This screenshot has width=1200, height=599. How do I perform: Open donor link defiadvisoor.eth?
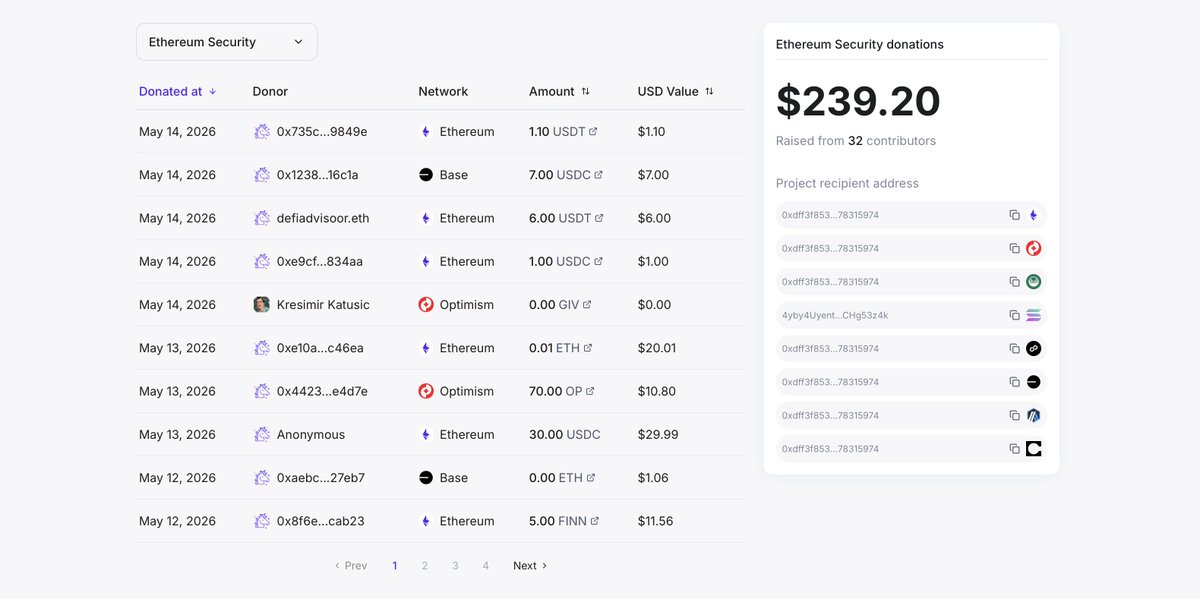tap(323, 218)
